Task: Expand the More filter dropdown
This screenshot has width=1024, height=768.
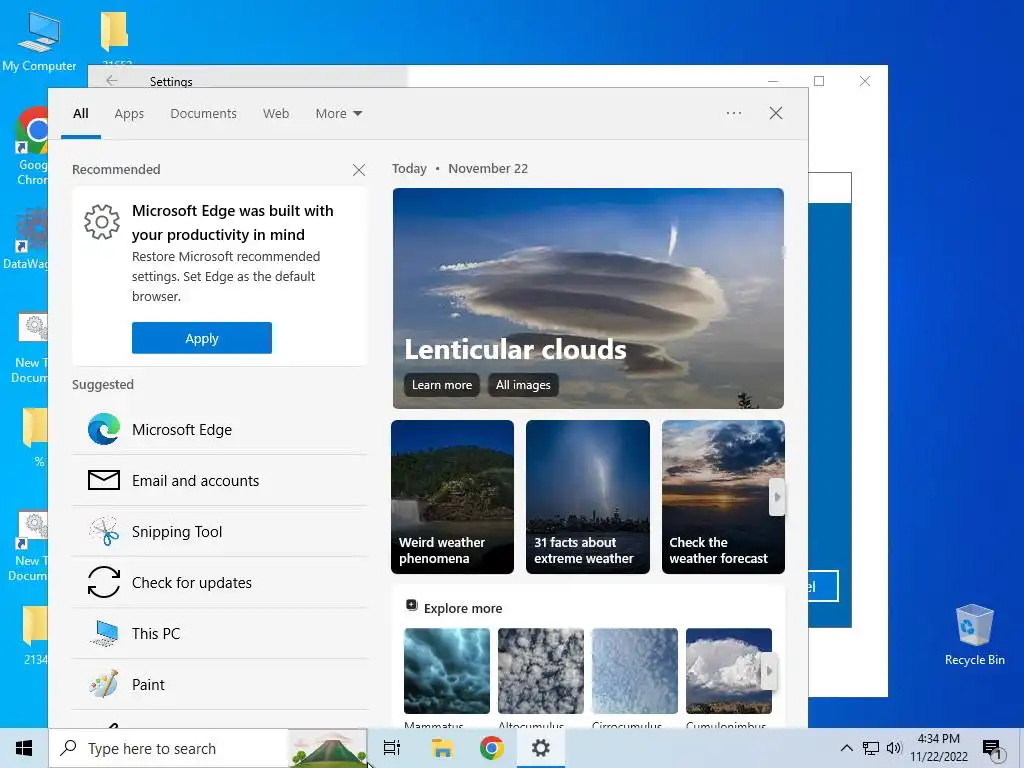Action: (x=338, y=114)
